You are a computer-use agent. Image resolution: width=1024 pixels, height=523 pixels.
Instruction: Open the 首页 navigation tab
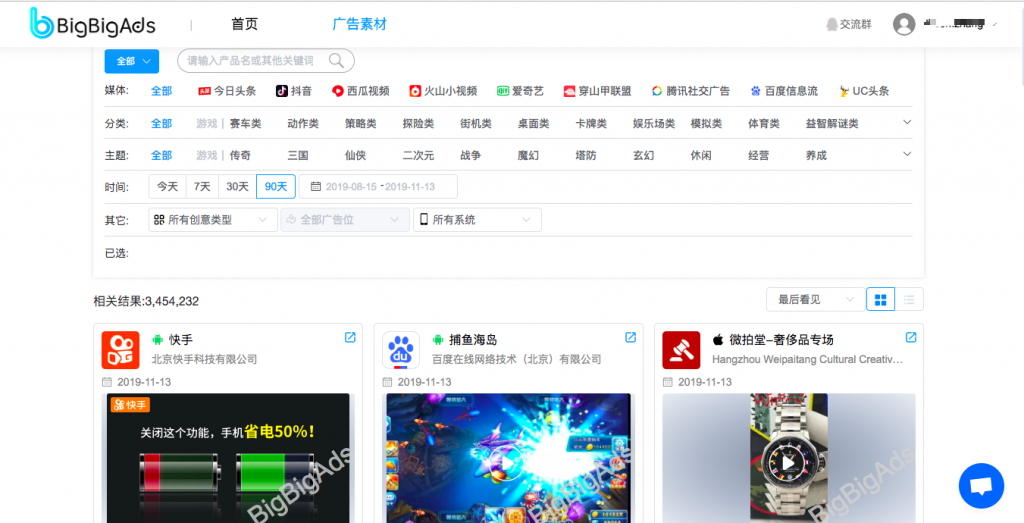244,24
